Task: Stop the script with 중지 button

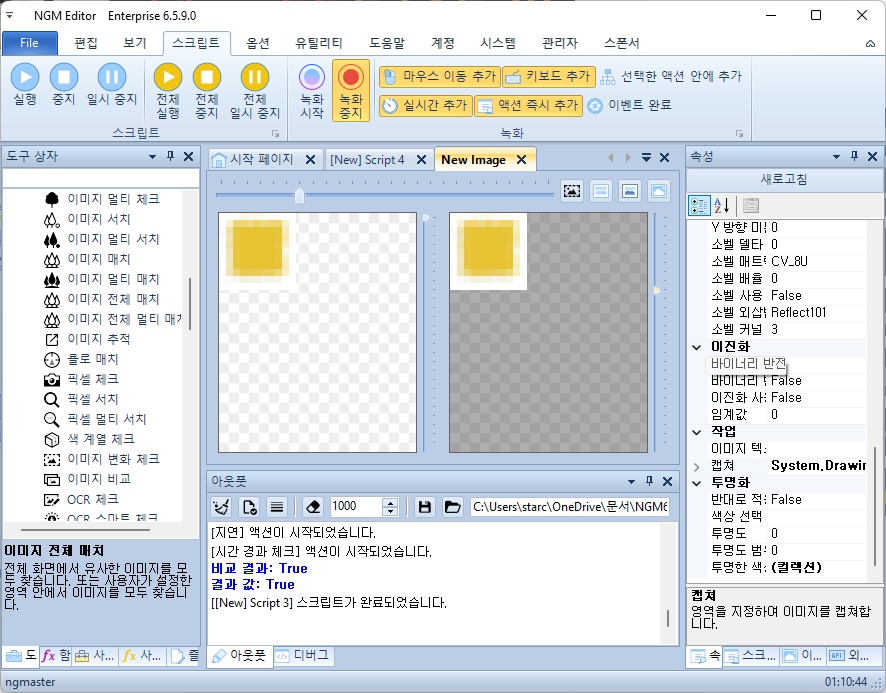Action: [x=64, y=85]
